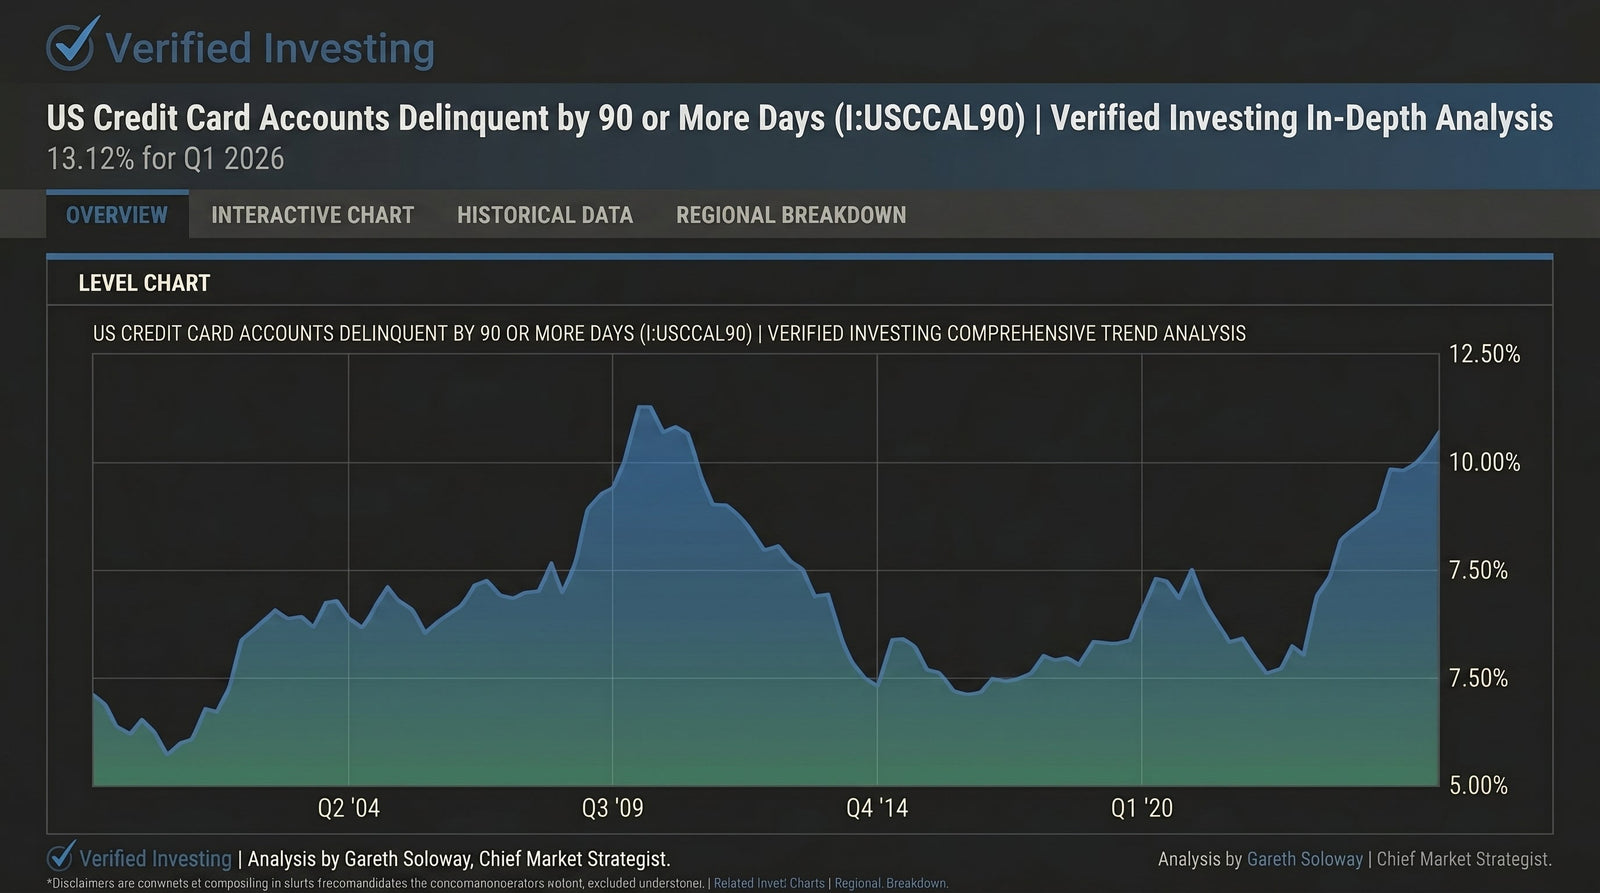Screen dimensions: 1600x893
Task: Click the 10.00% y-axis label
Action: [x=1485, y=462]
